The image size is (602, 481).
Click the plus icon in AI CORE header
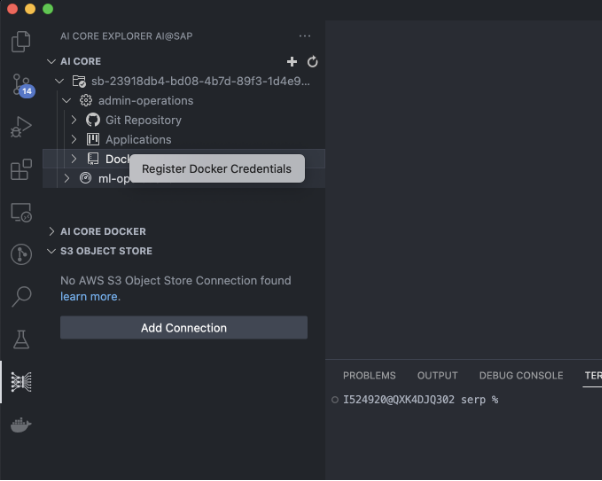[x=292, y=61]
